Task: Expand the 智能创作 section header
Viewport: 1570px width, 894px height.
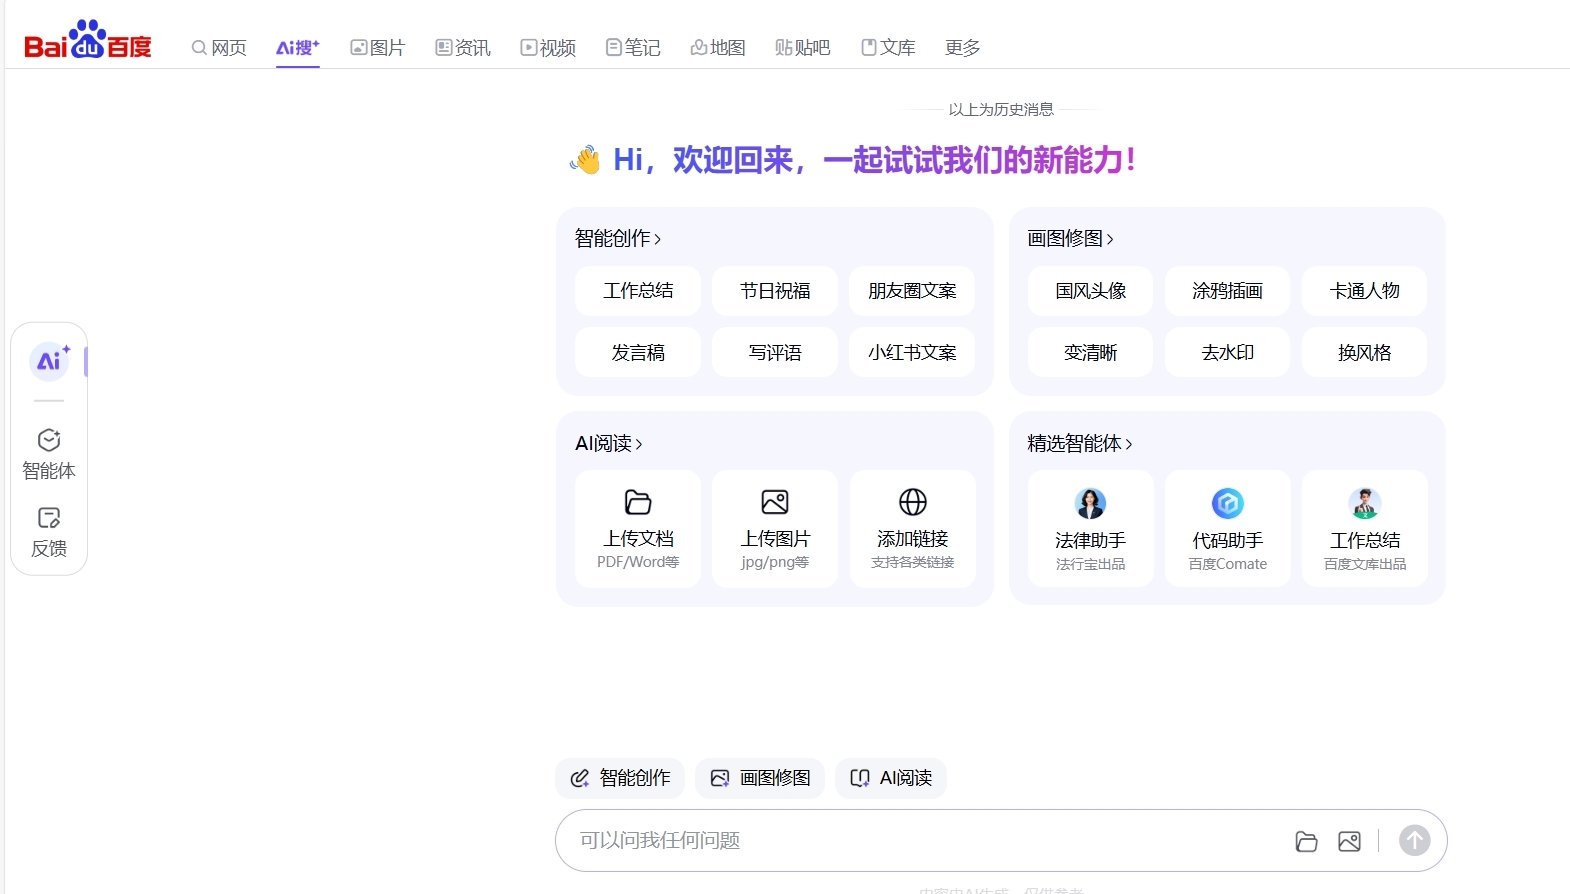Action: (617, 238)
